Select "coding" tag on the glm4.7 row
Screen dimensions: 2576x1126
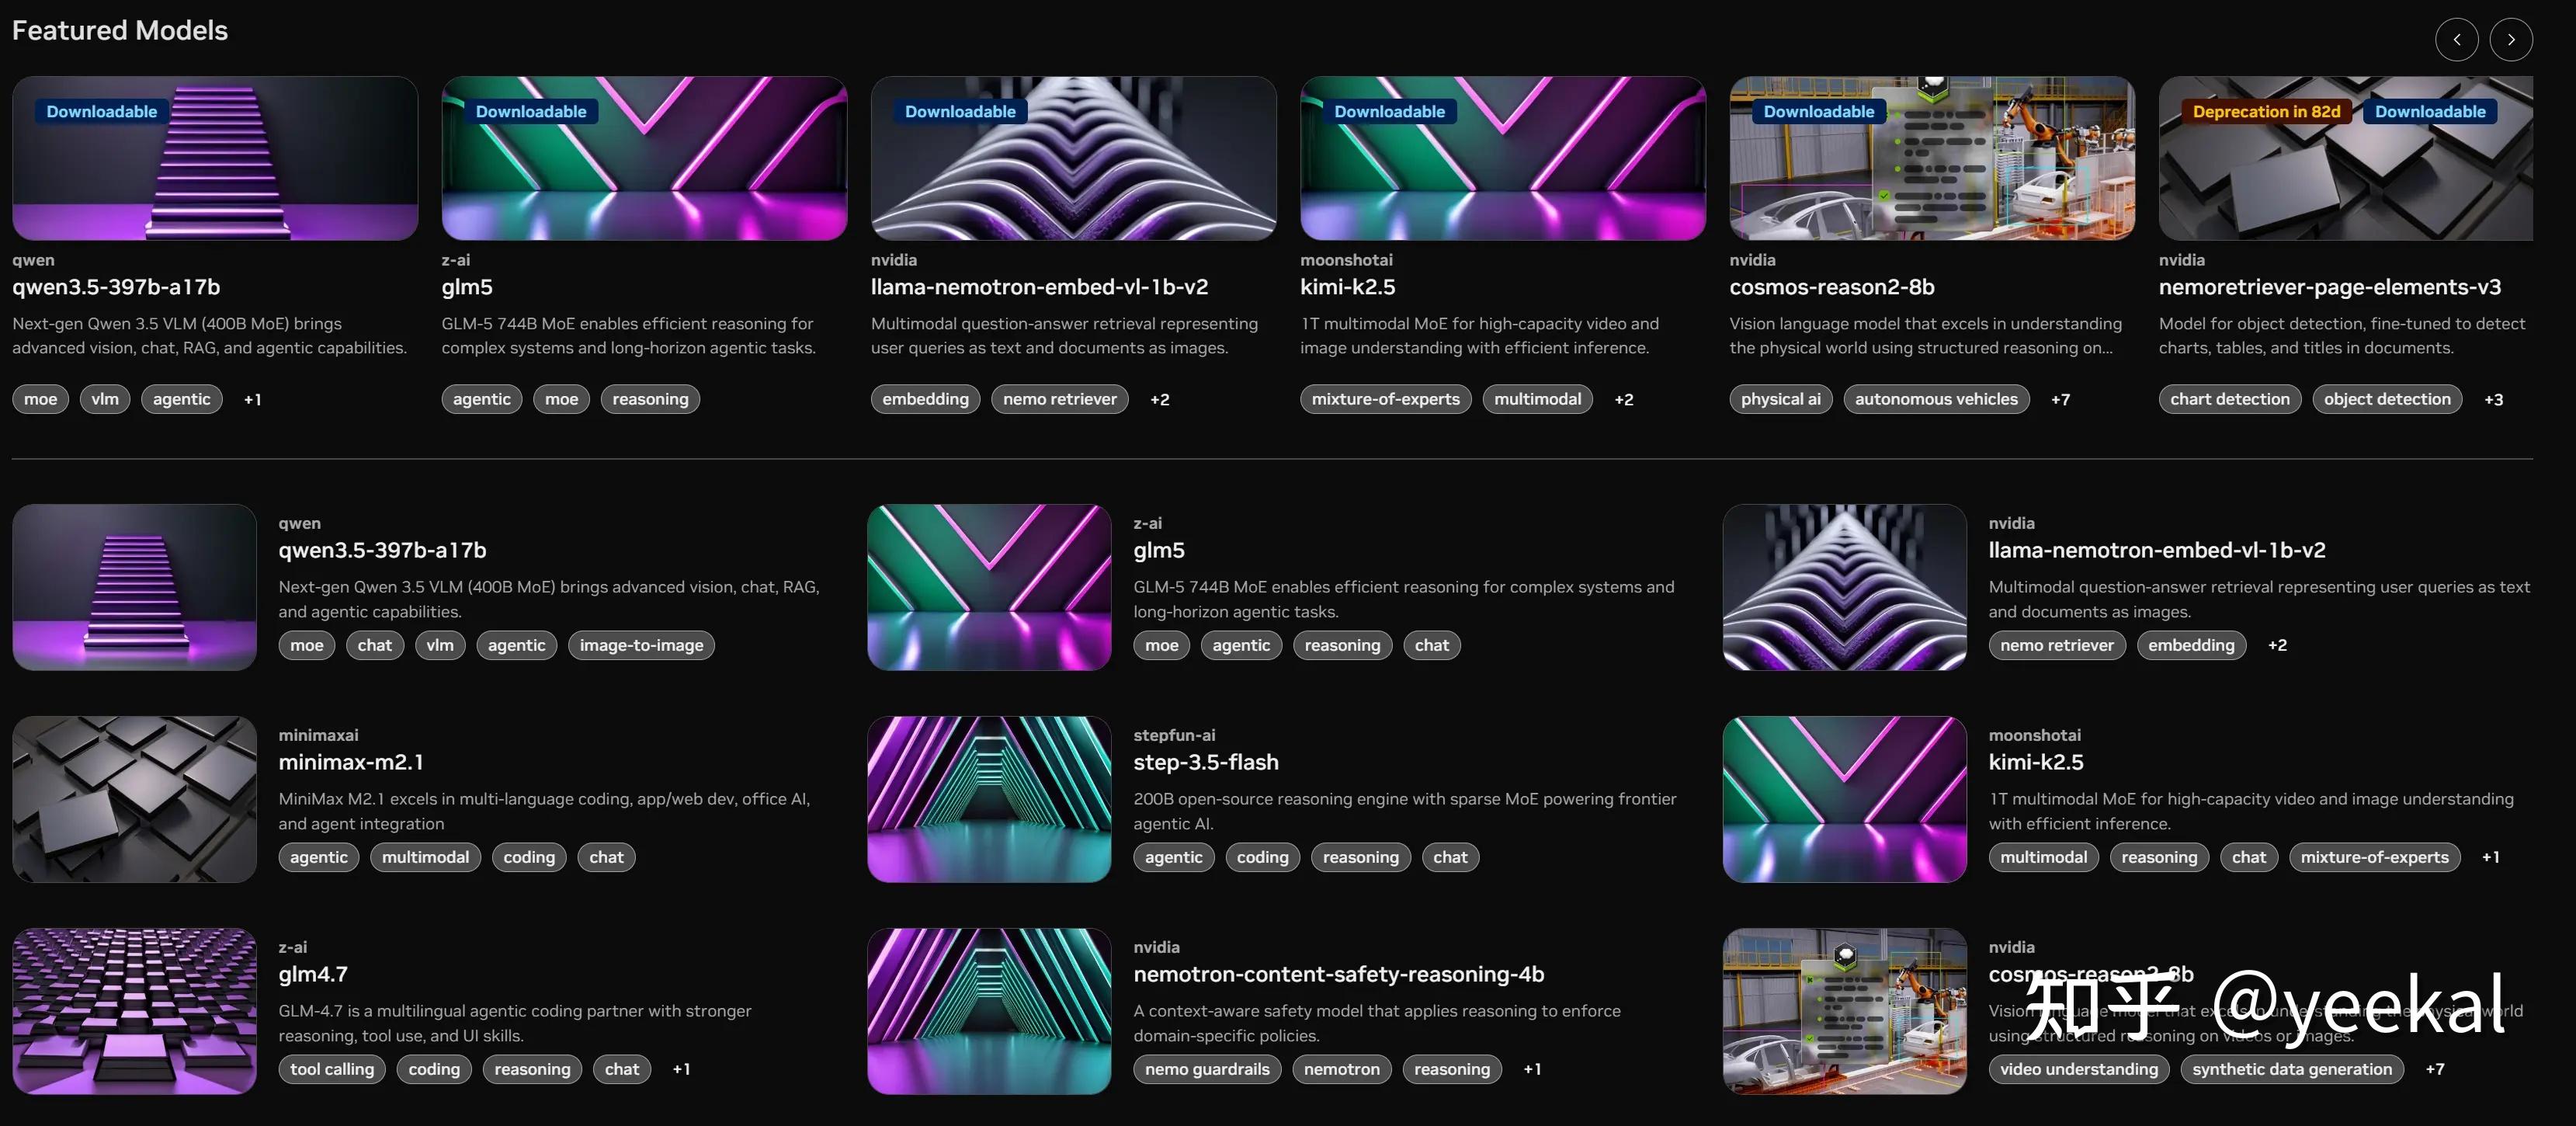(434, 1069)
